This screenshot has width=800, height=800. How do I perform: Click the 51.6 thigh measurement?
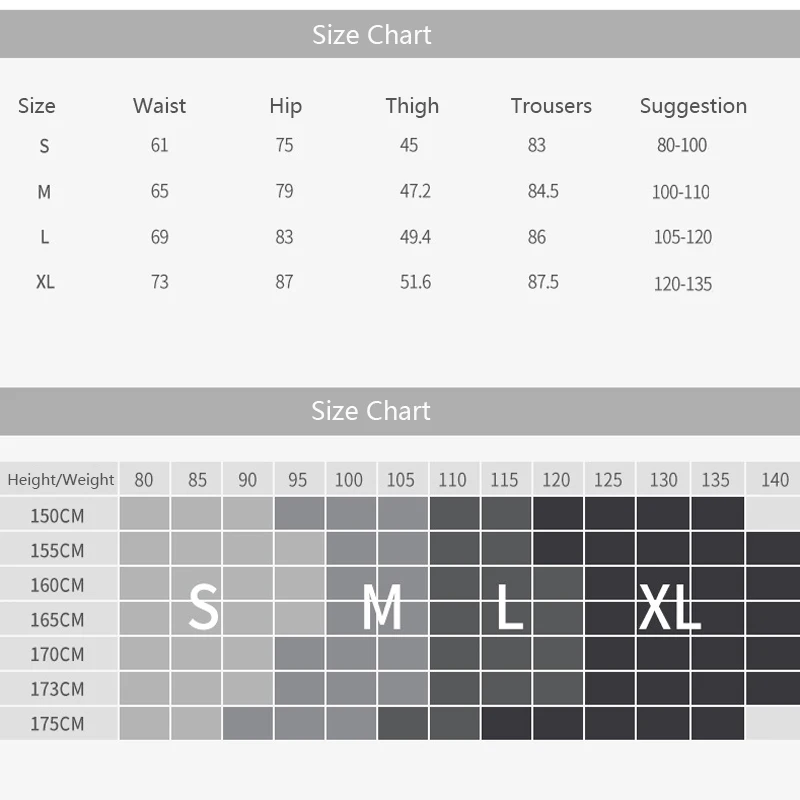click(415, 282)
